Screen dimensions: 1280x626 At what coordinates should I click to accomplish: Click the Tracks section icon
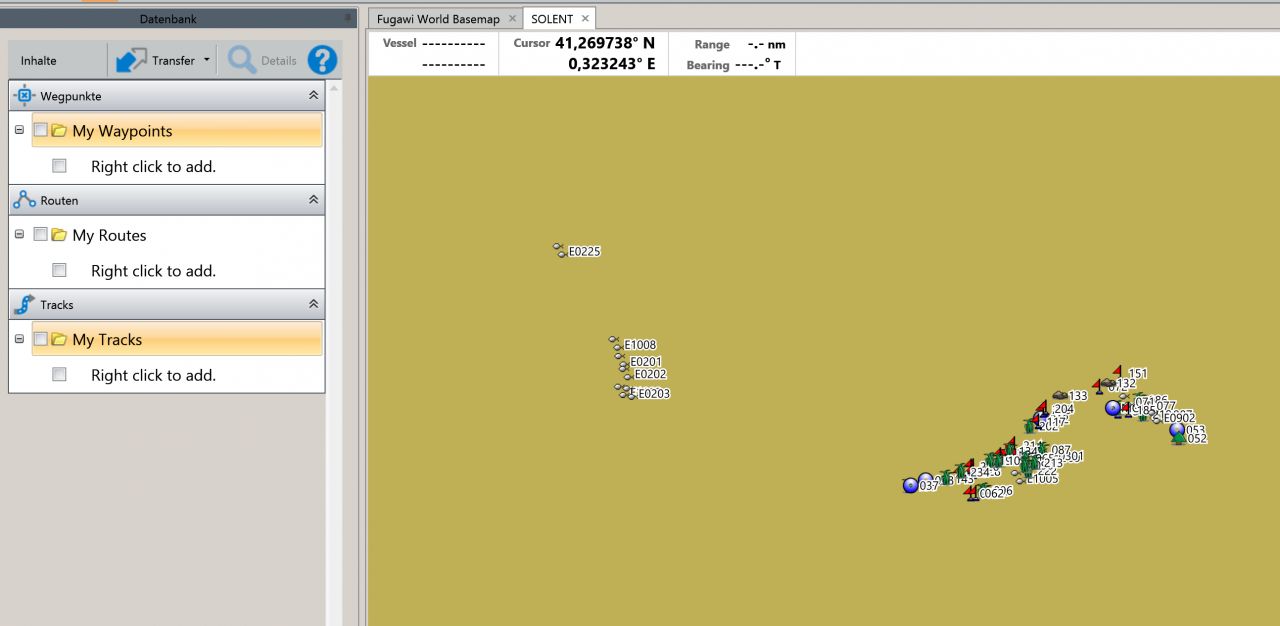click(x=25, y=304)
